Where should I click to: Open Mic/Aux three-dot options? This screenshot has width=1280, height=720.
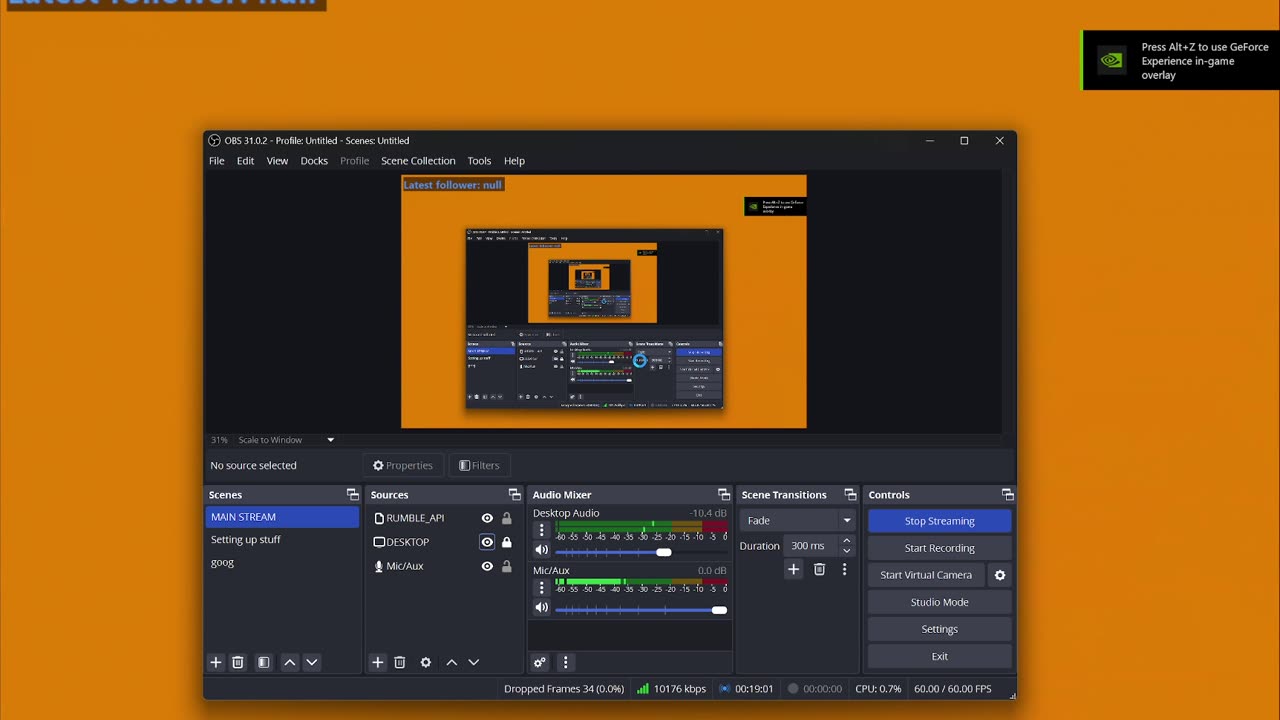(x=542, y=588)
